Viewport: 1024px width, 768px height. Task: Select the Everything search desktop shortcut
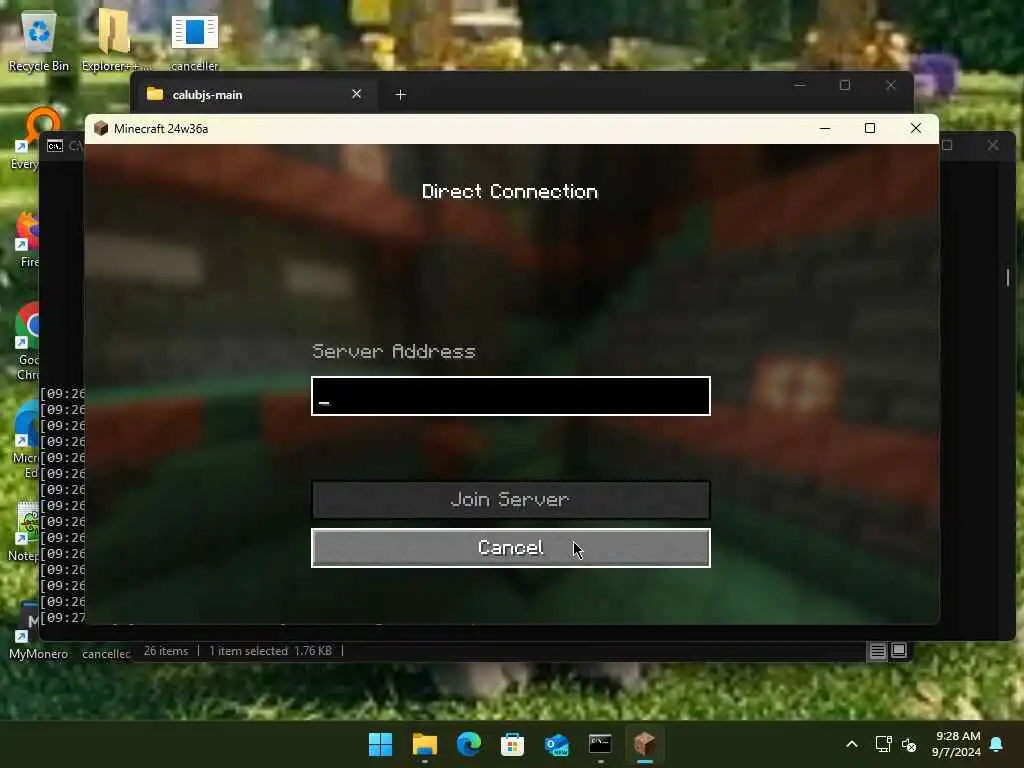coord(29,138)
